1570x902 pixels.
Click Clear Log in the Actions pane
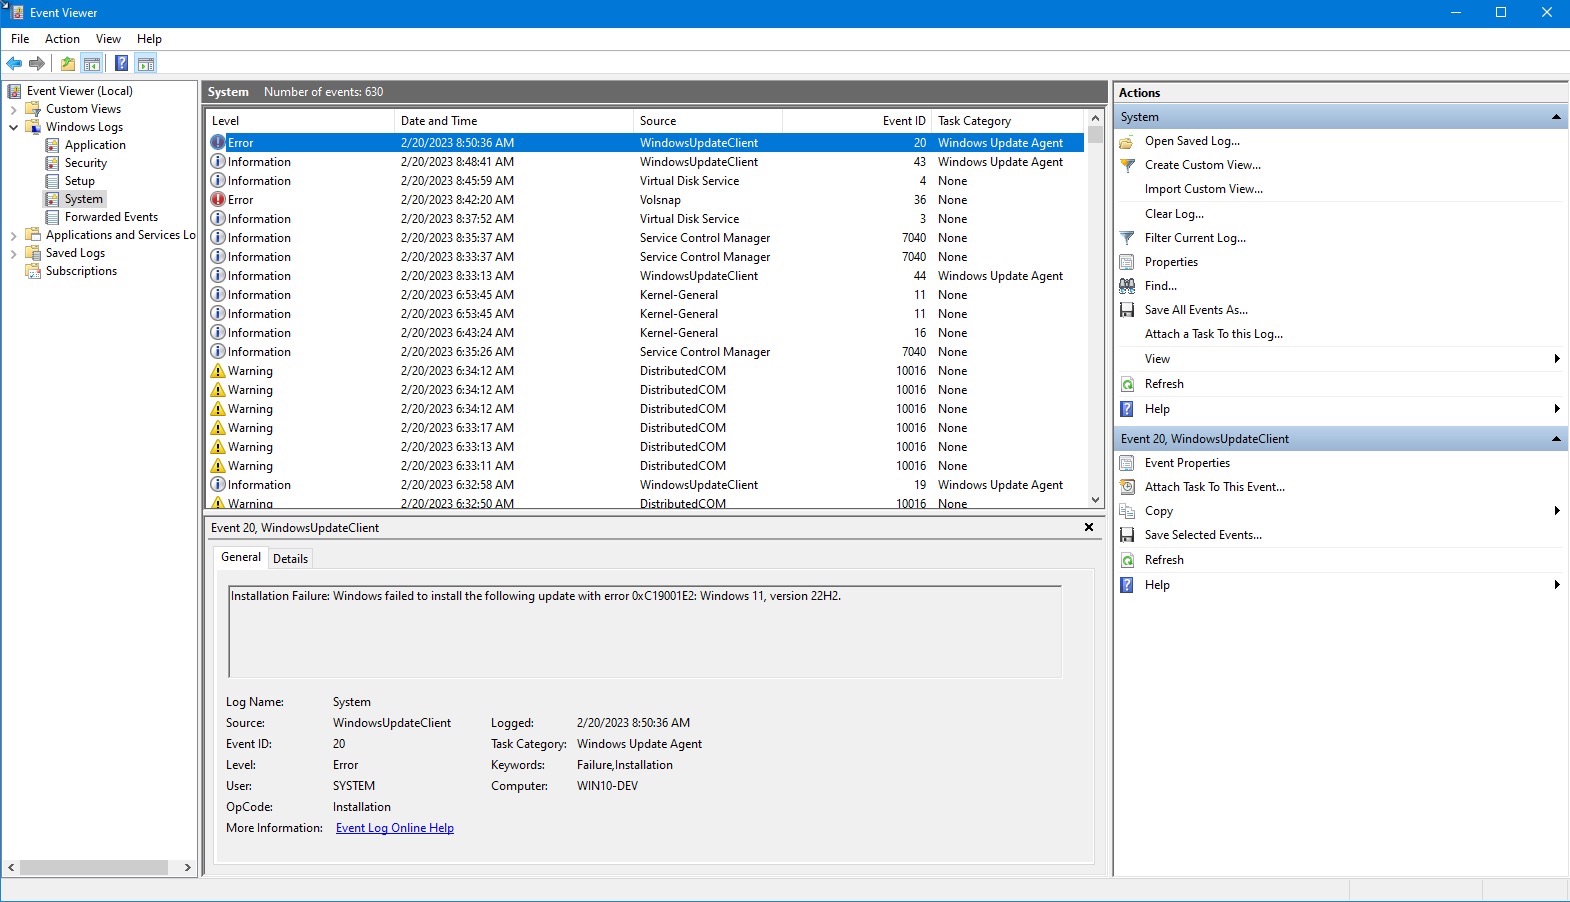[1174, 214]
